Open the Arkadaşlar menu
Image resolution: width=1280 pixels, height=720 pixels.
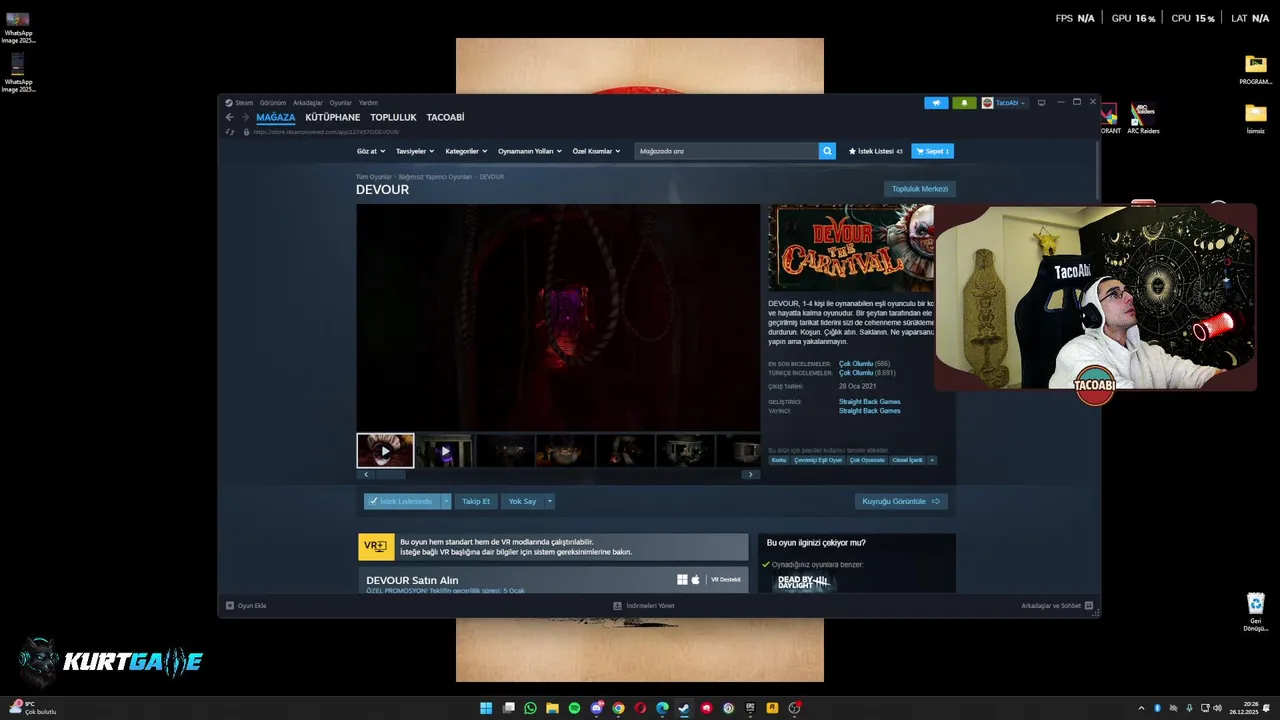(308, 102)
